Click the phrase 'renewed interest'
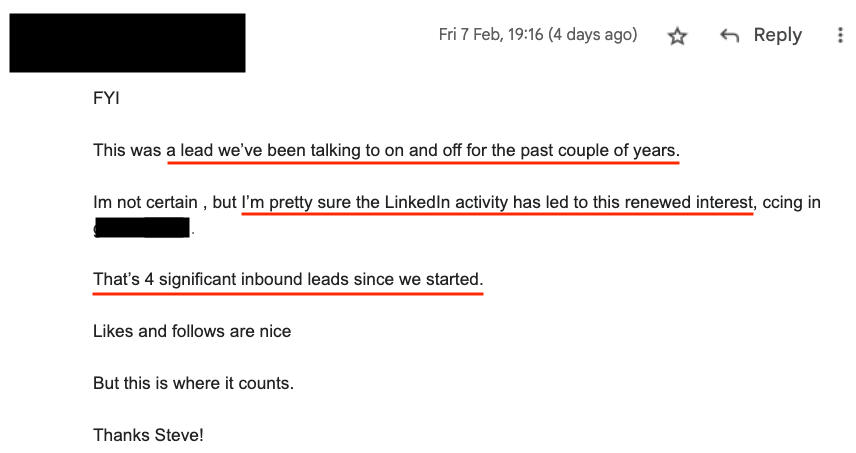 click(x=689, y=202)
